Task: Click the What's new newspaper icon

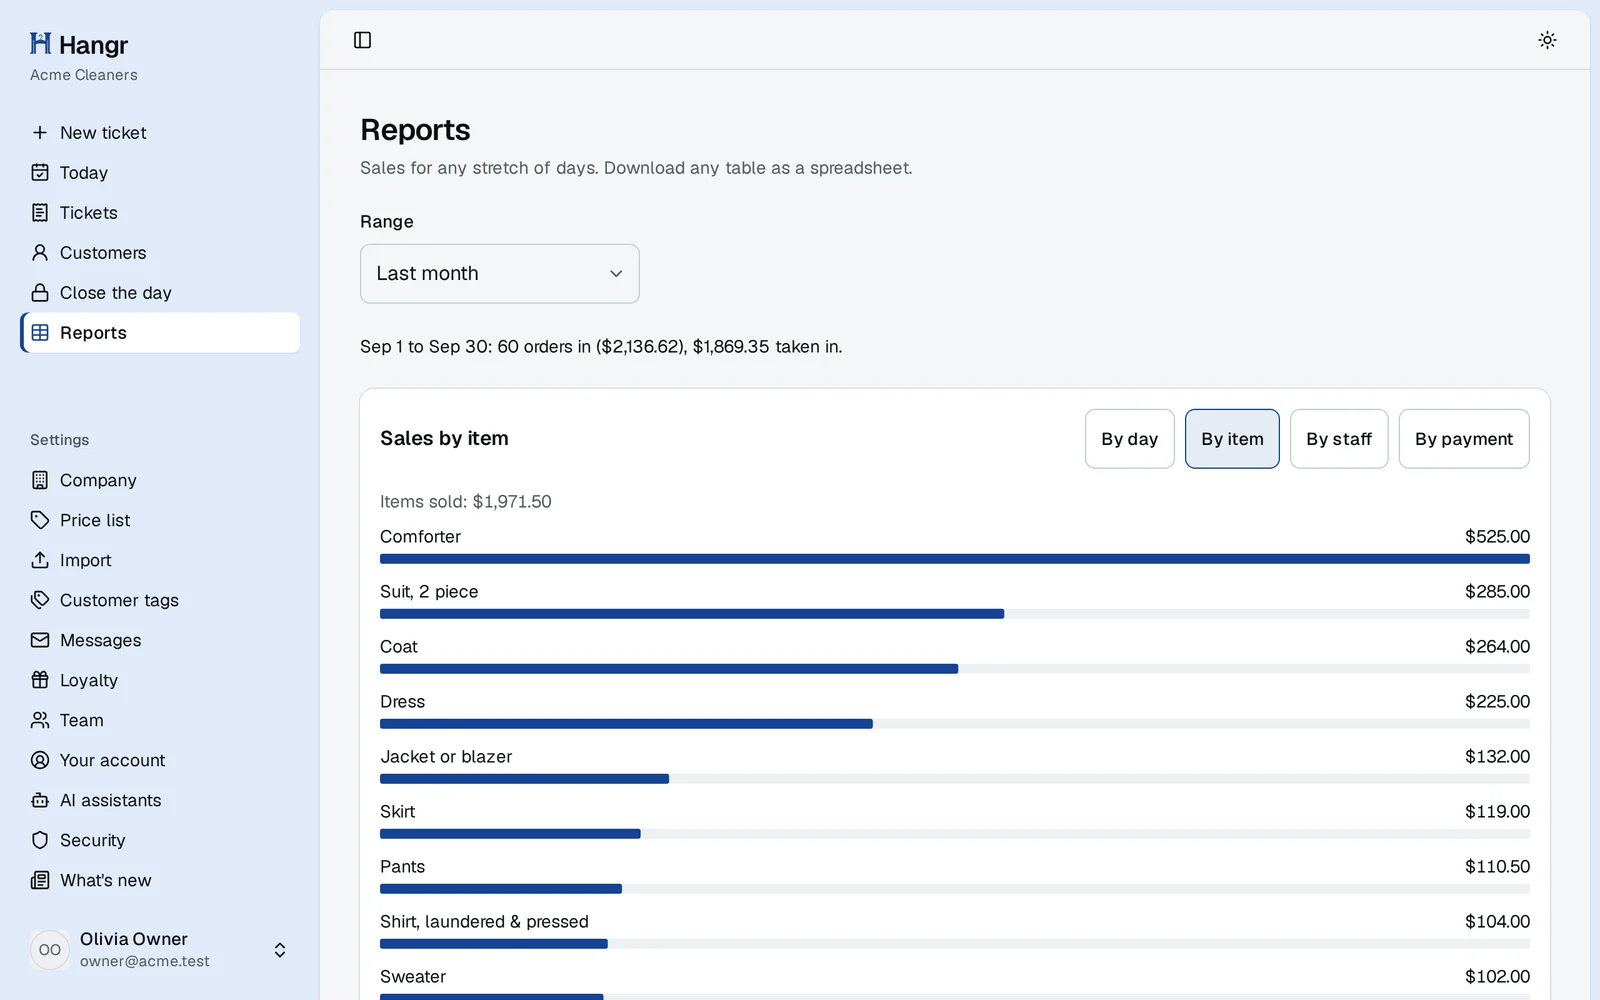Action: [40, 880]
